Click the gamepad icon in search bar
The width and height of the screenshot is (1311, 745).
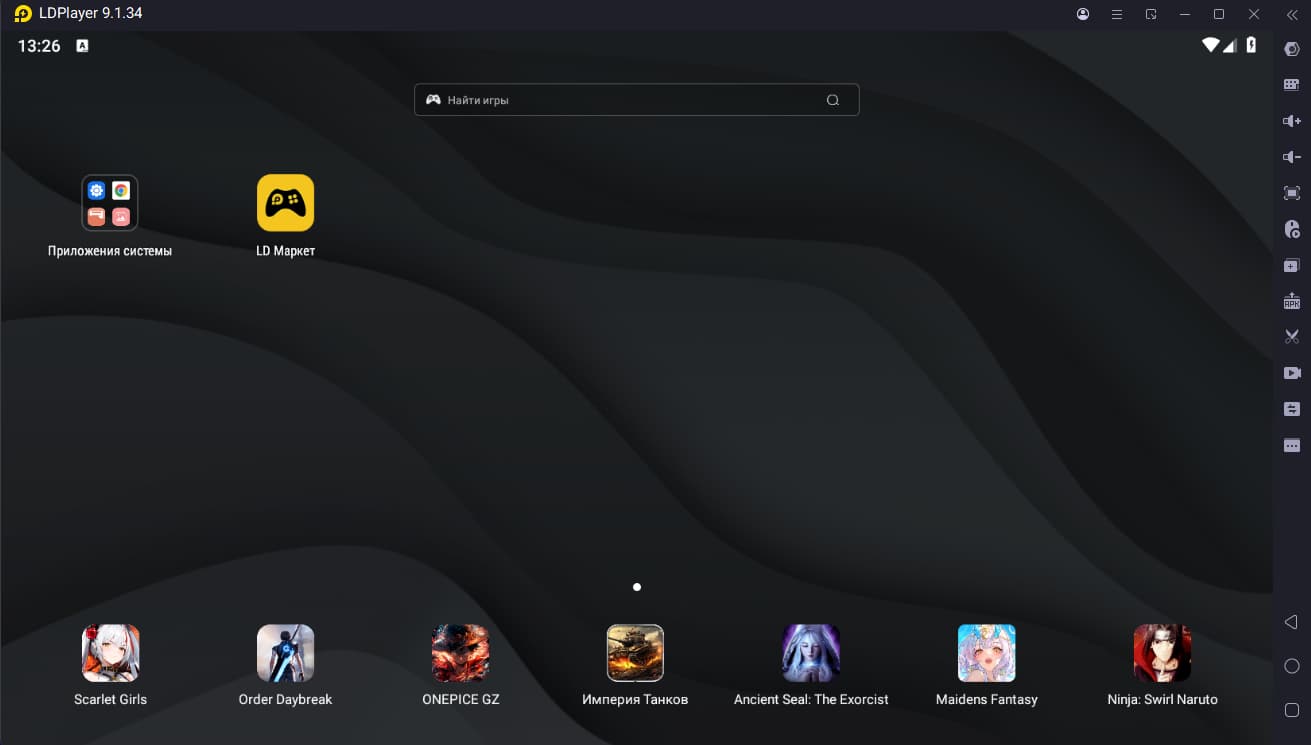tap(433, 100)
